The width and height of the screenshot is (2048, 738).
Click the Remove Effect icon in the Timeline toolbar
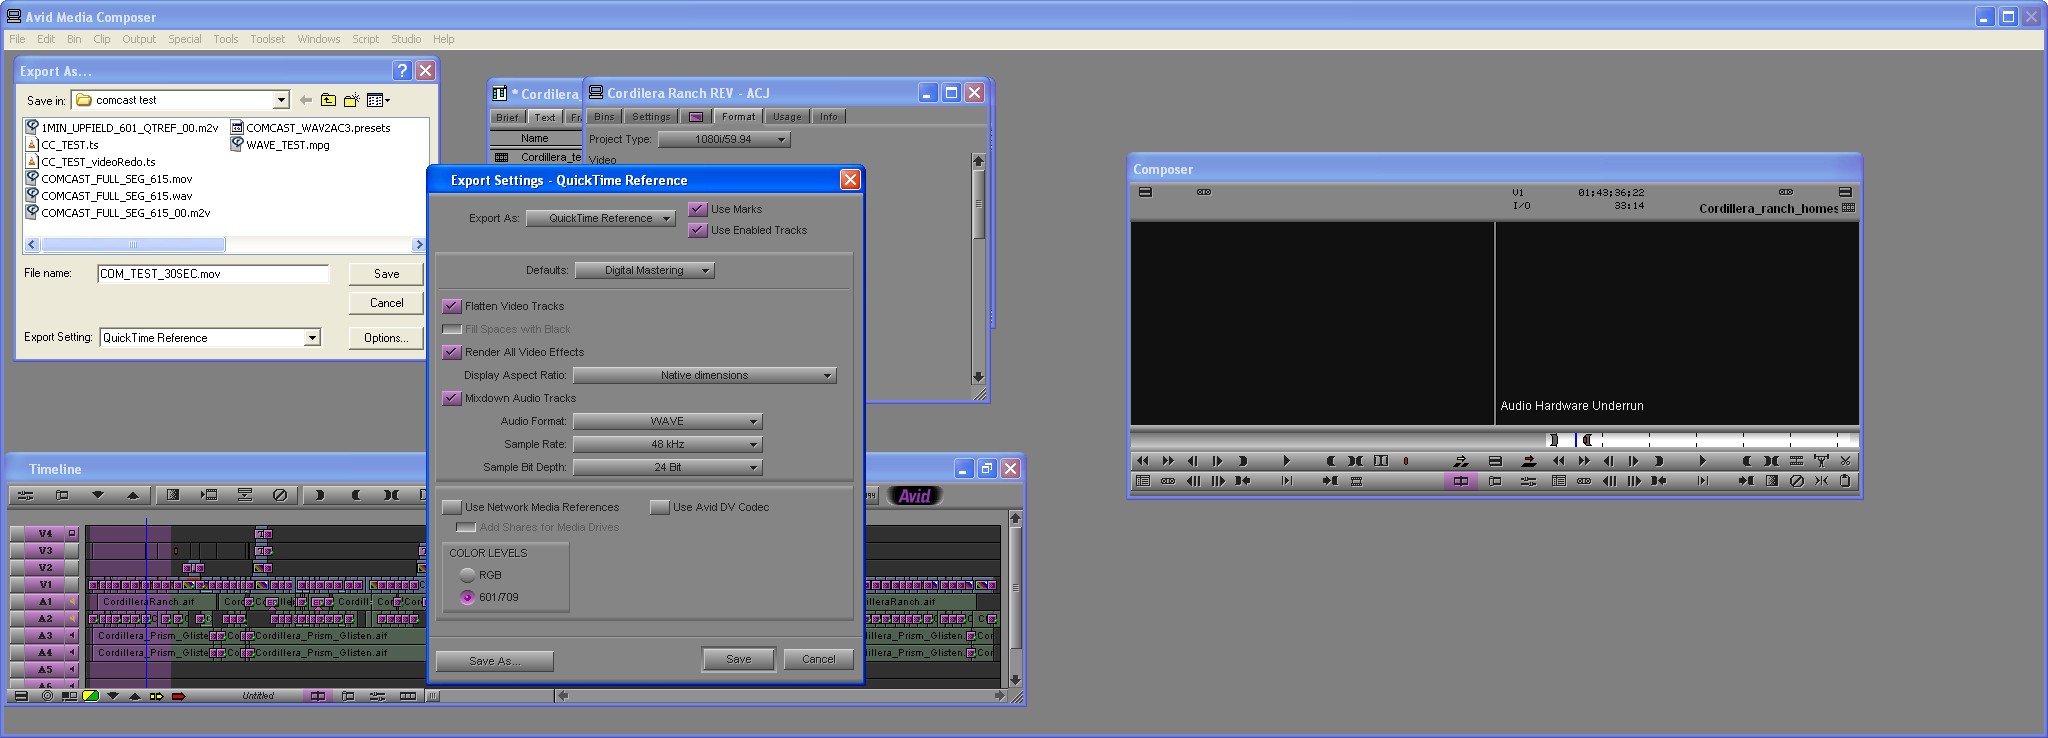pos(280,495)
